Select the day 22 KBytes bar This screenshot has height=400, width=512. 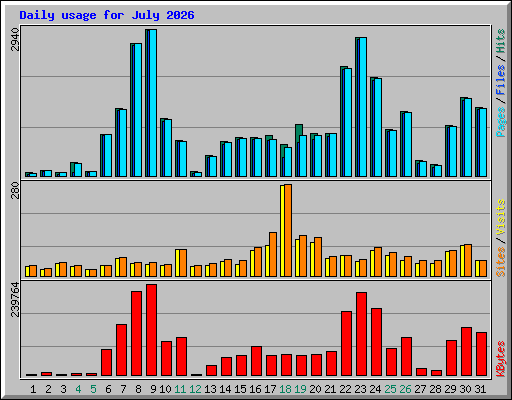(x=346, y=344)
